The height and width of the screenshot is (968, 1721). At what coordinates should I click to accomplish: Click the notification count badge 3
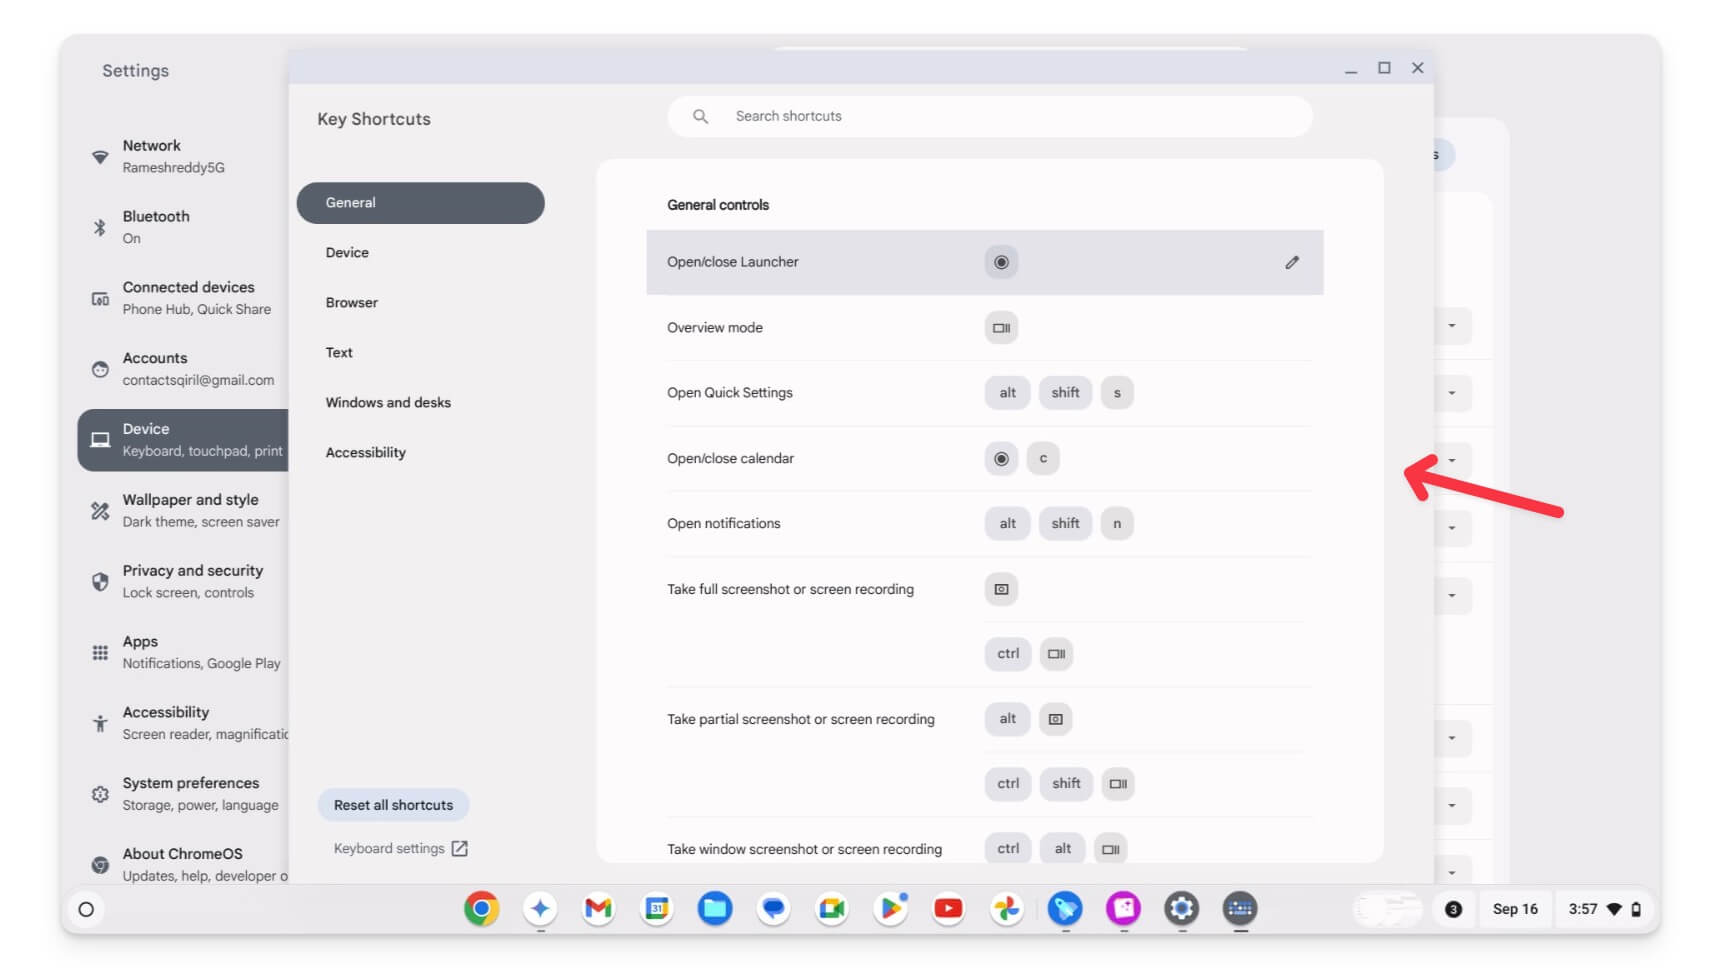coord(1453,909)
